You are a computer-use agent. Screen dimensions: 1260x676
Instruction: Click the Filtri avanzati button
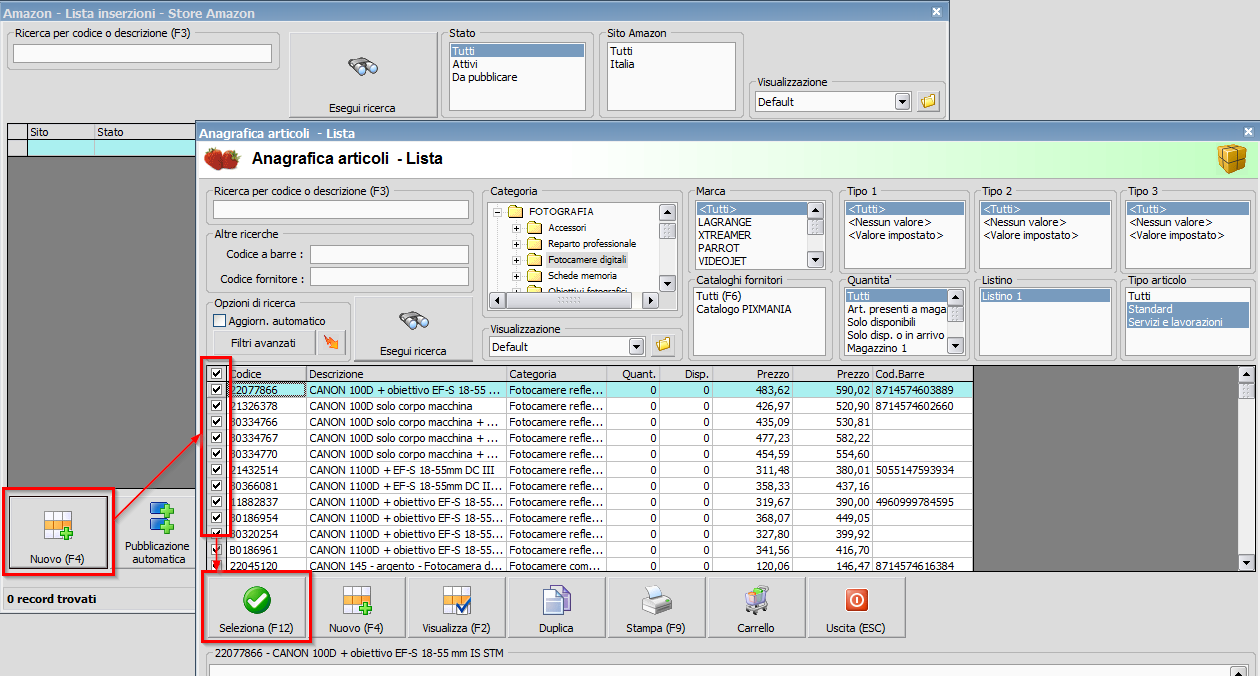263,343
